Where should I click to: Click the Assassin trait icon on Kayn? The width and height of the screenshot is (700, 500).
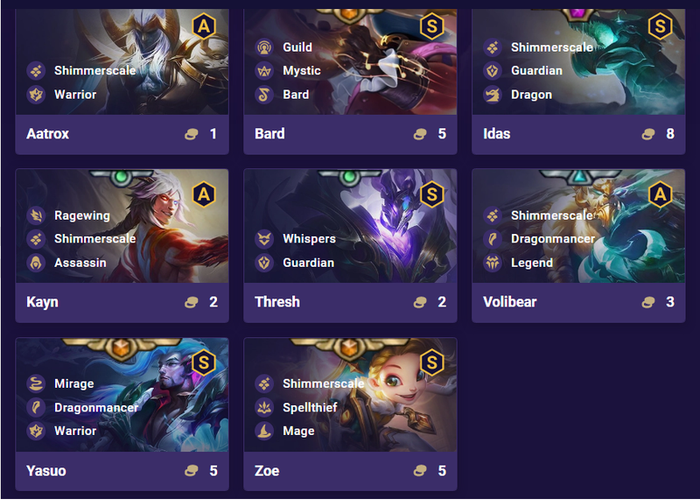tap(36, 262)
